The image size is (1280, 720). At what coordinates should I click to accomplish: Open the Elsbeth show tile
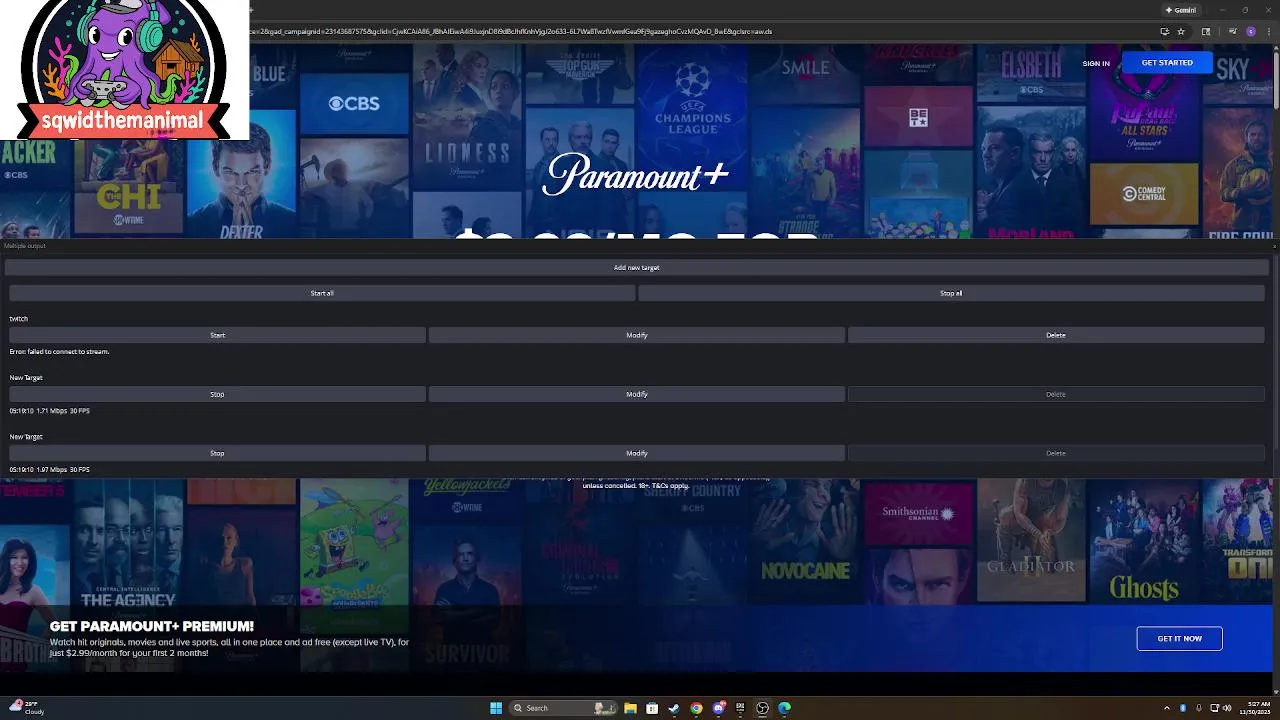pyautogui.click(x=1031, y=72)
